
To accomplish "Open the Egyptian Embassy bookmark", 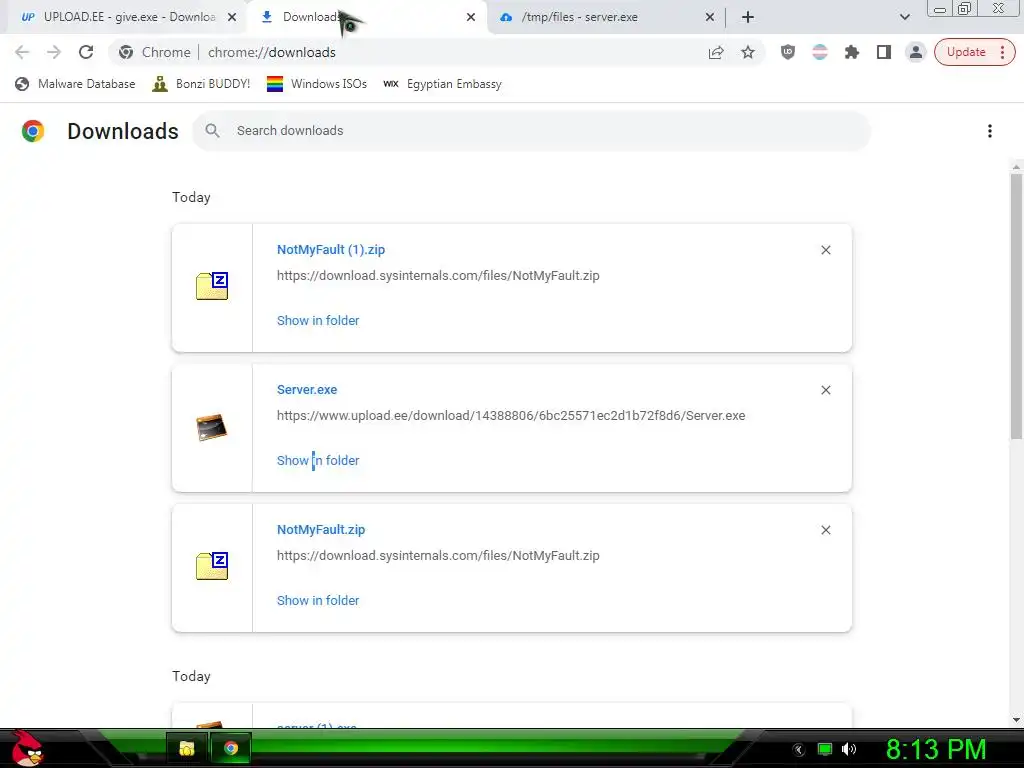I will (443, 84).
